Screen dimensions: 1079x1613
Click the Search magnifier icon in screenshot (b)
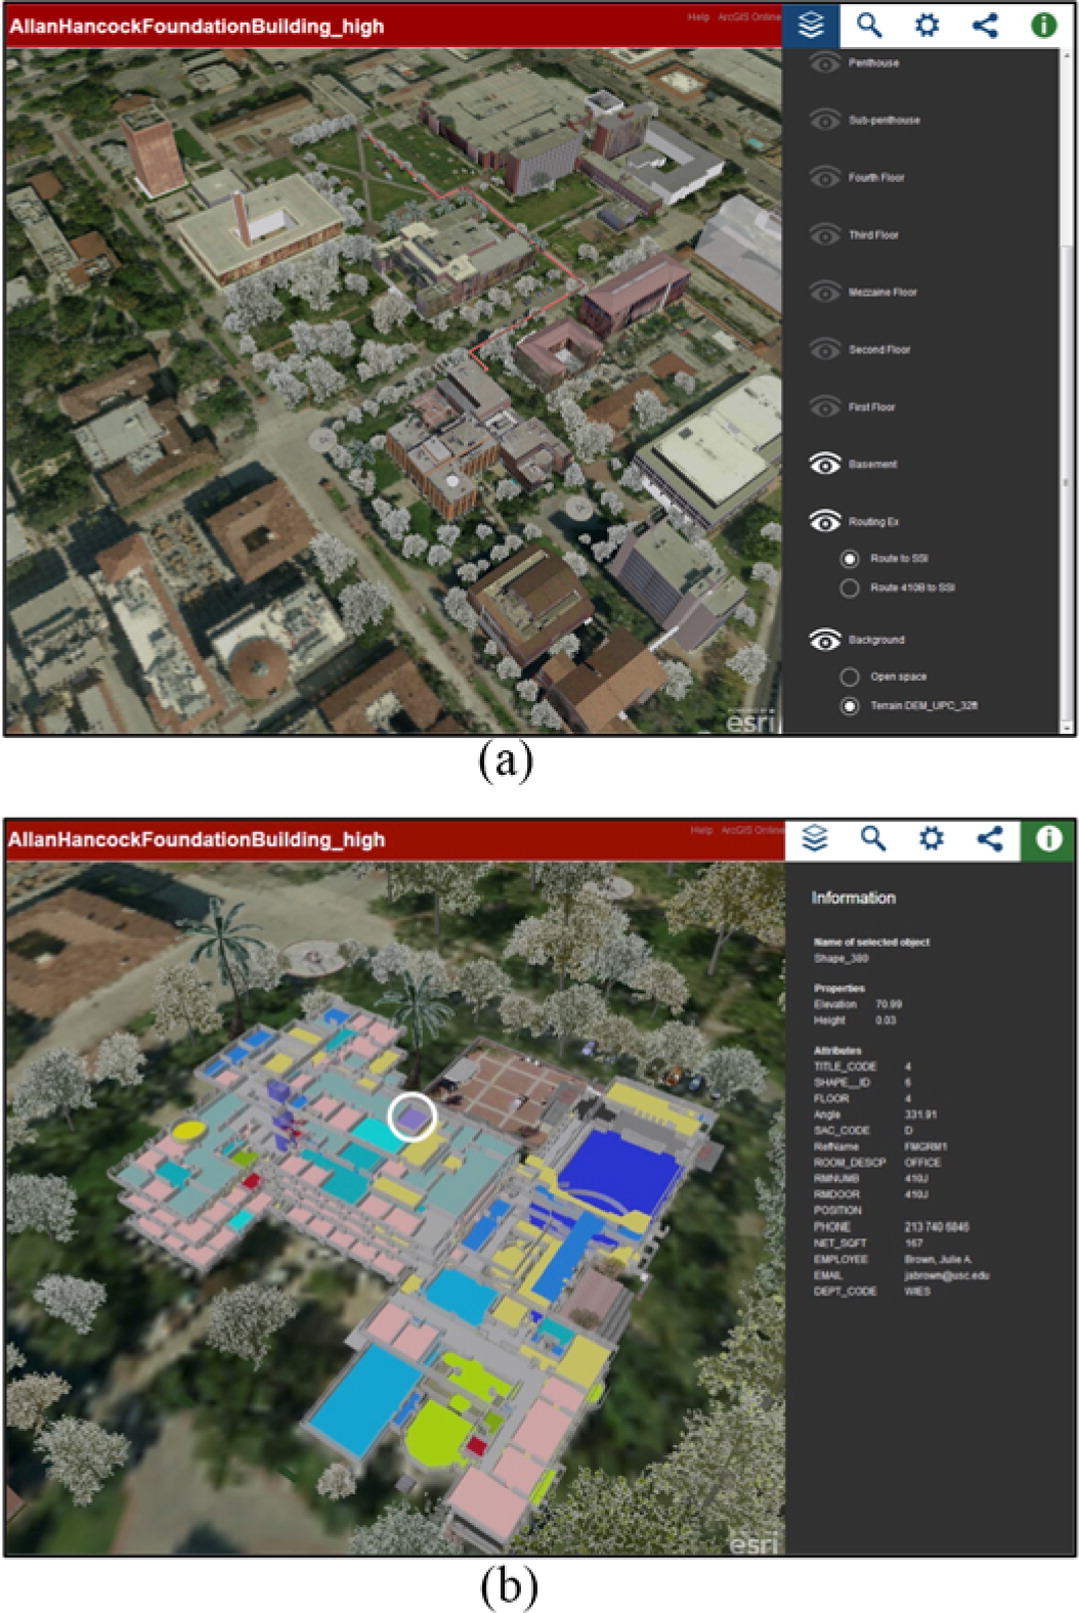pos(873,838)
